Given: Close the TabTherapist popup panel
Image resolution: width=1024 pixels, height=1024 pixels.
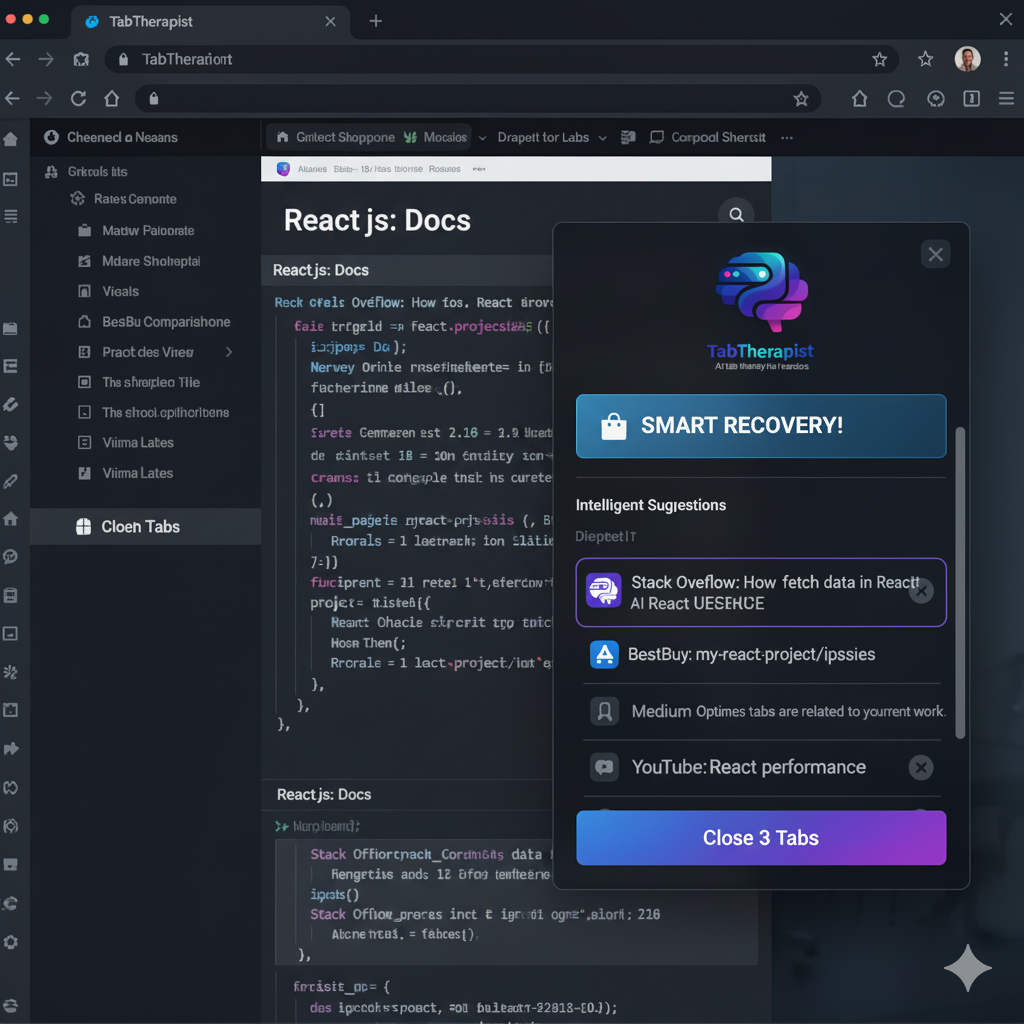Looking at the screenshot, I should click(x=935, y=254).
